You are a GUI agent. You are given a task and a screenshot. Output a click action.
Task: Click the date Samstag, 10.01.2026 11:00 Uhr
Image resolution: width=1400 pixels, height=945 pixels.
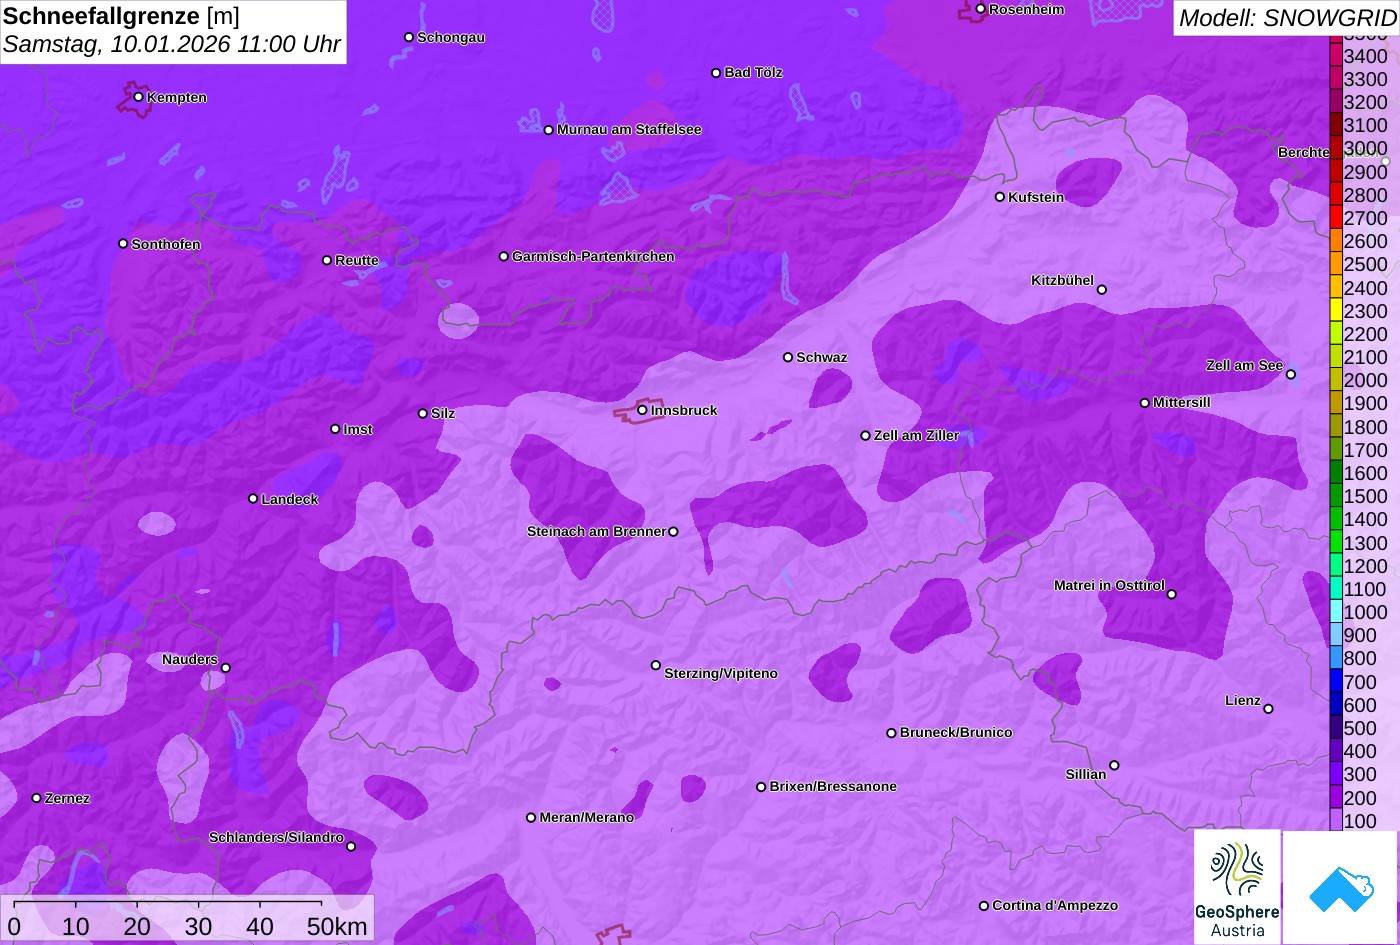pyautogui.click(x=172, y=45)
